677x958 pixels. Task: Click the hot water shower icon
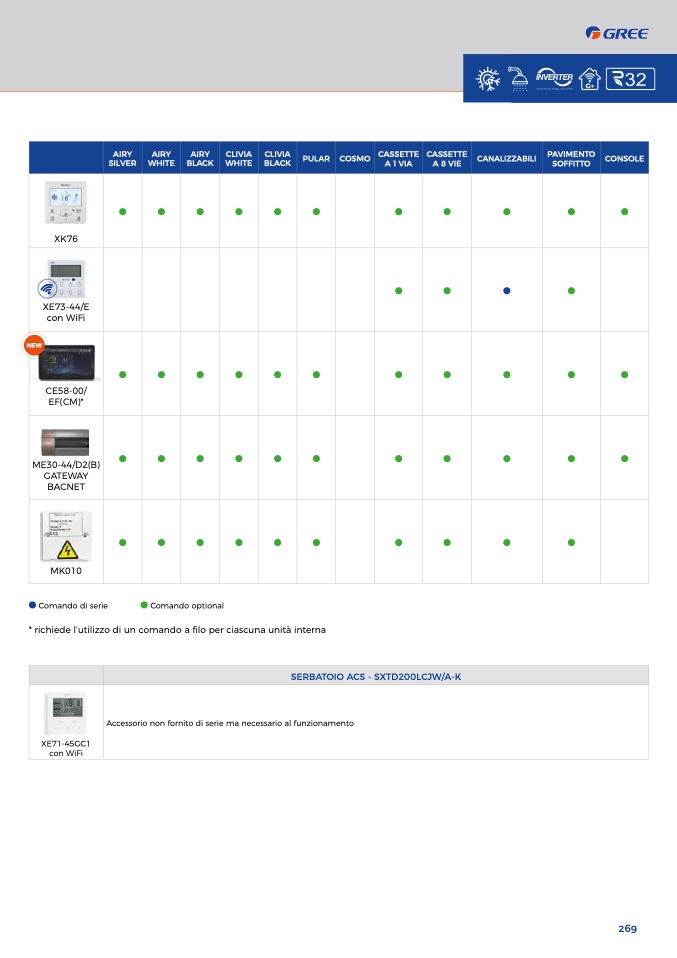pos(519,79)
